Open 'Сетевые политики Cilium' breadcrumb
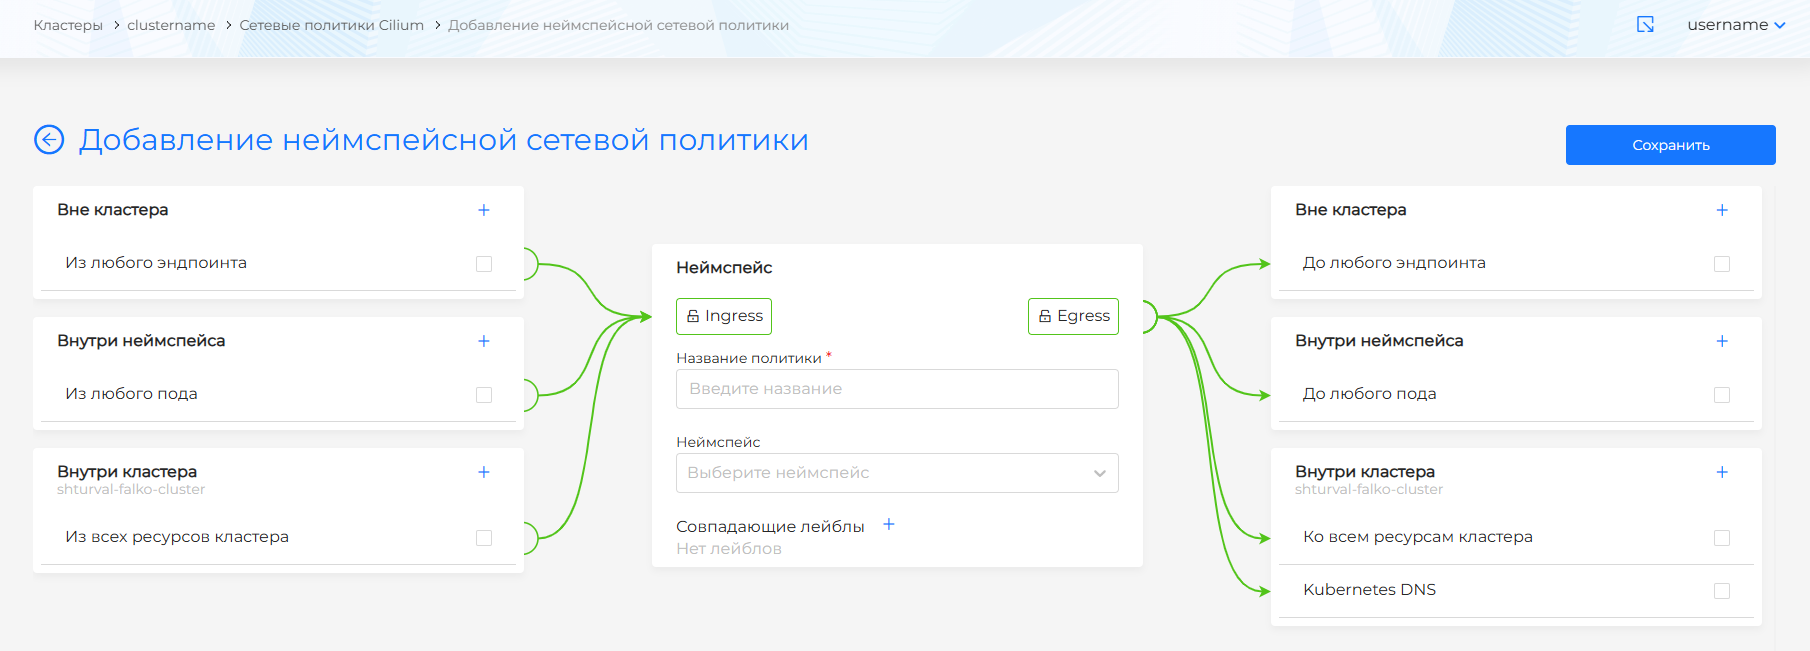This screenshot has height=651, width=1810. 331,25
